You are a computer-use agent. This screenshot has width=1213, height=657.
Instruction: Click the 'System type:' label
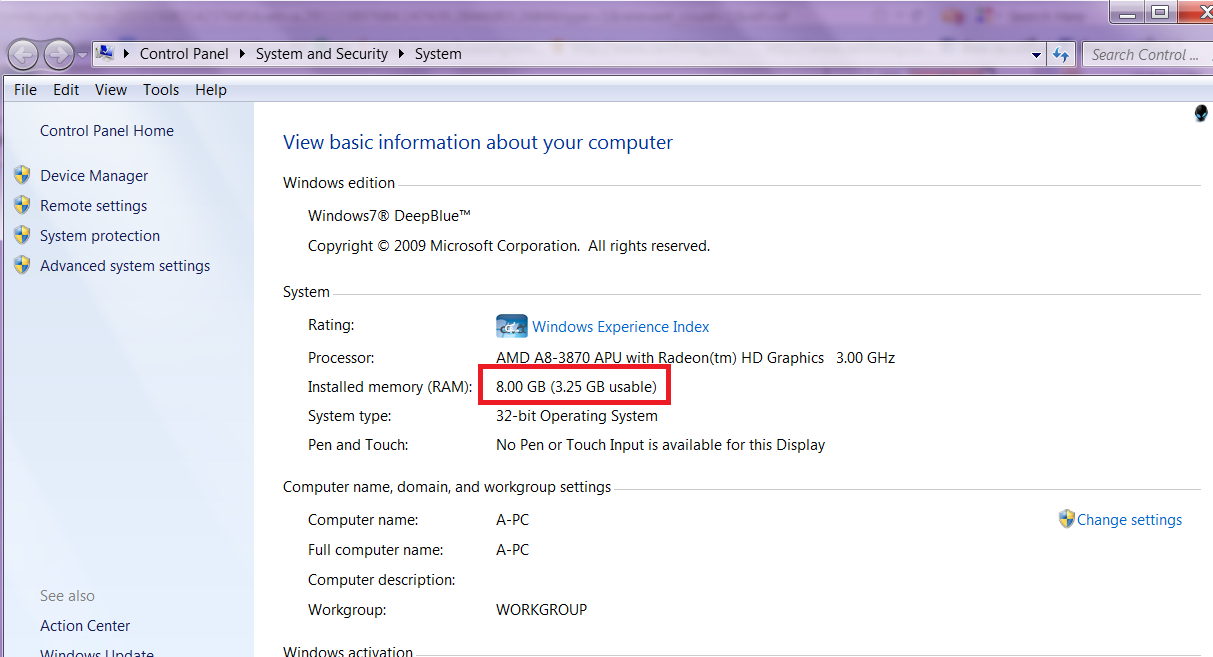click(349, 416)
